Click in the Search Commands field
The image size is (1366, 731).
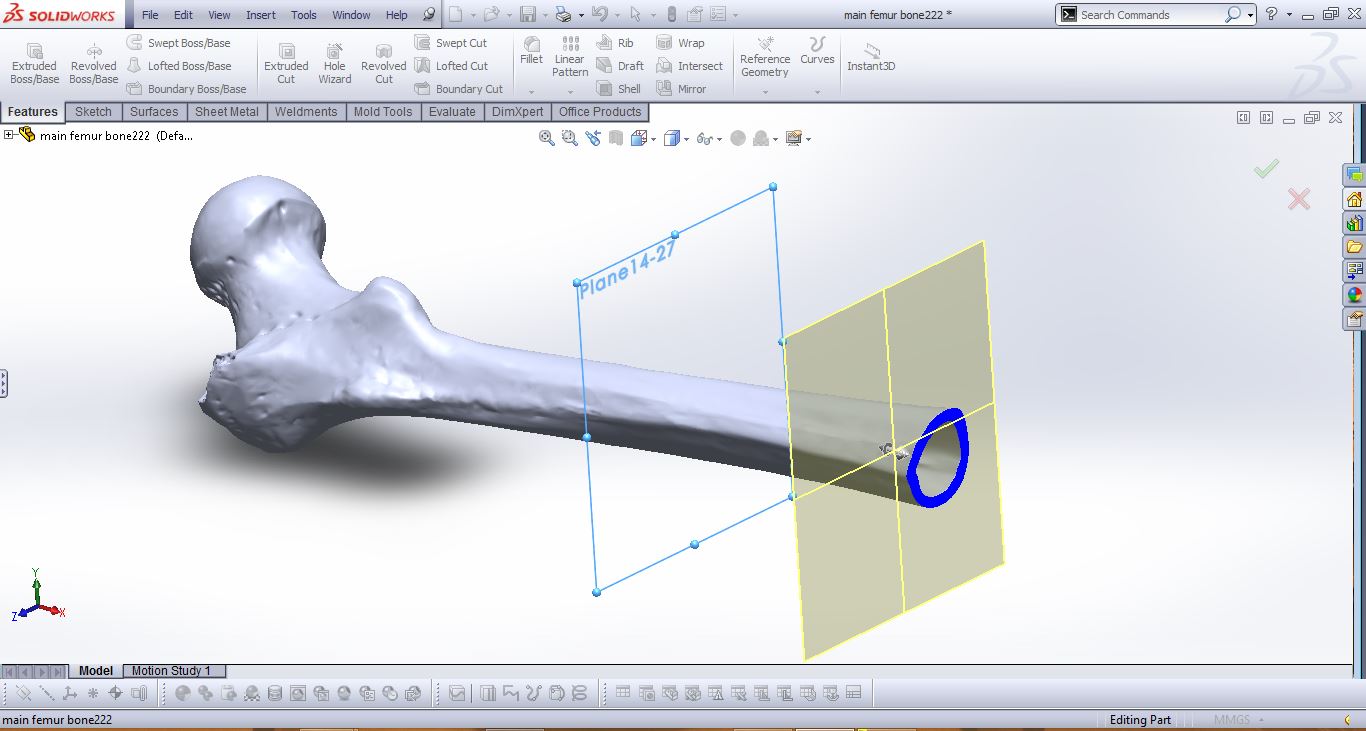click(x=1150, y=15)
